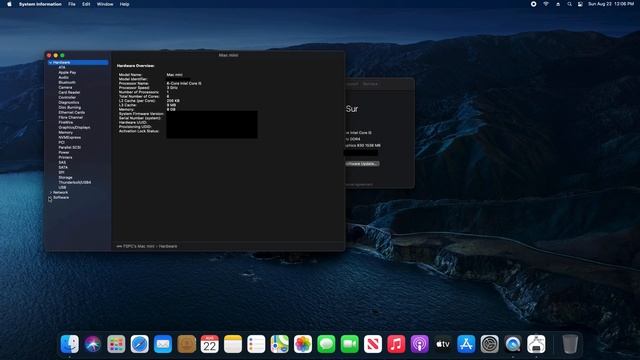Select Audio in the sidebar

tap(63, 77)
